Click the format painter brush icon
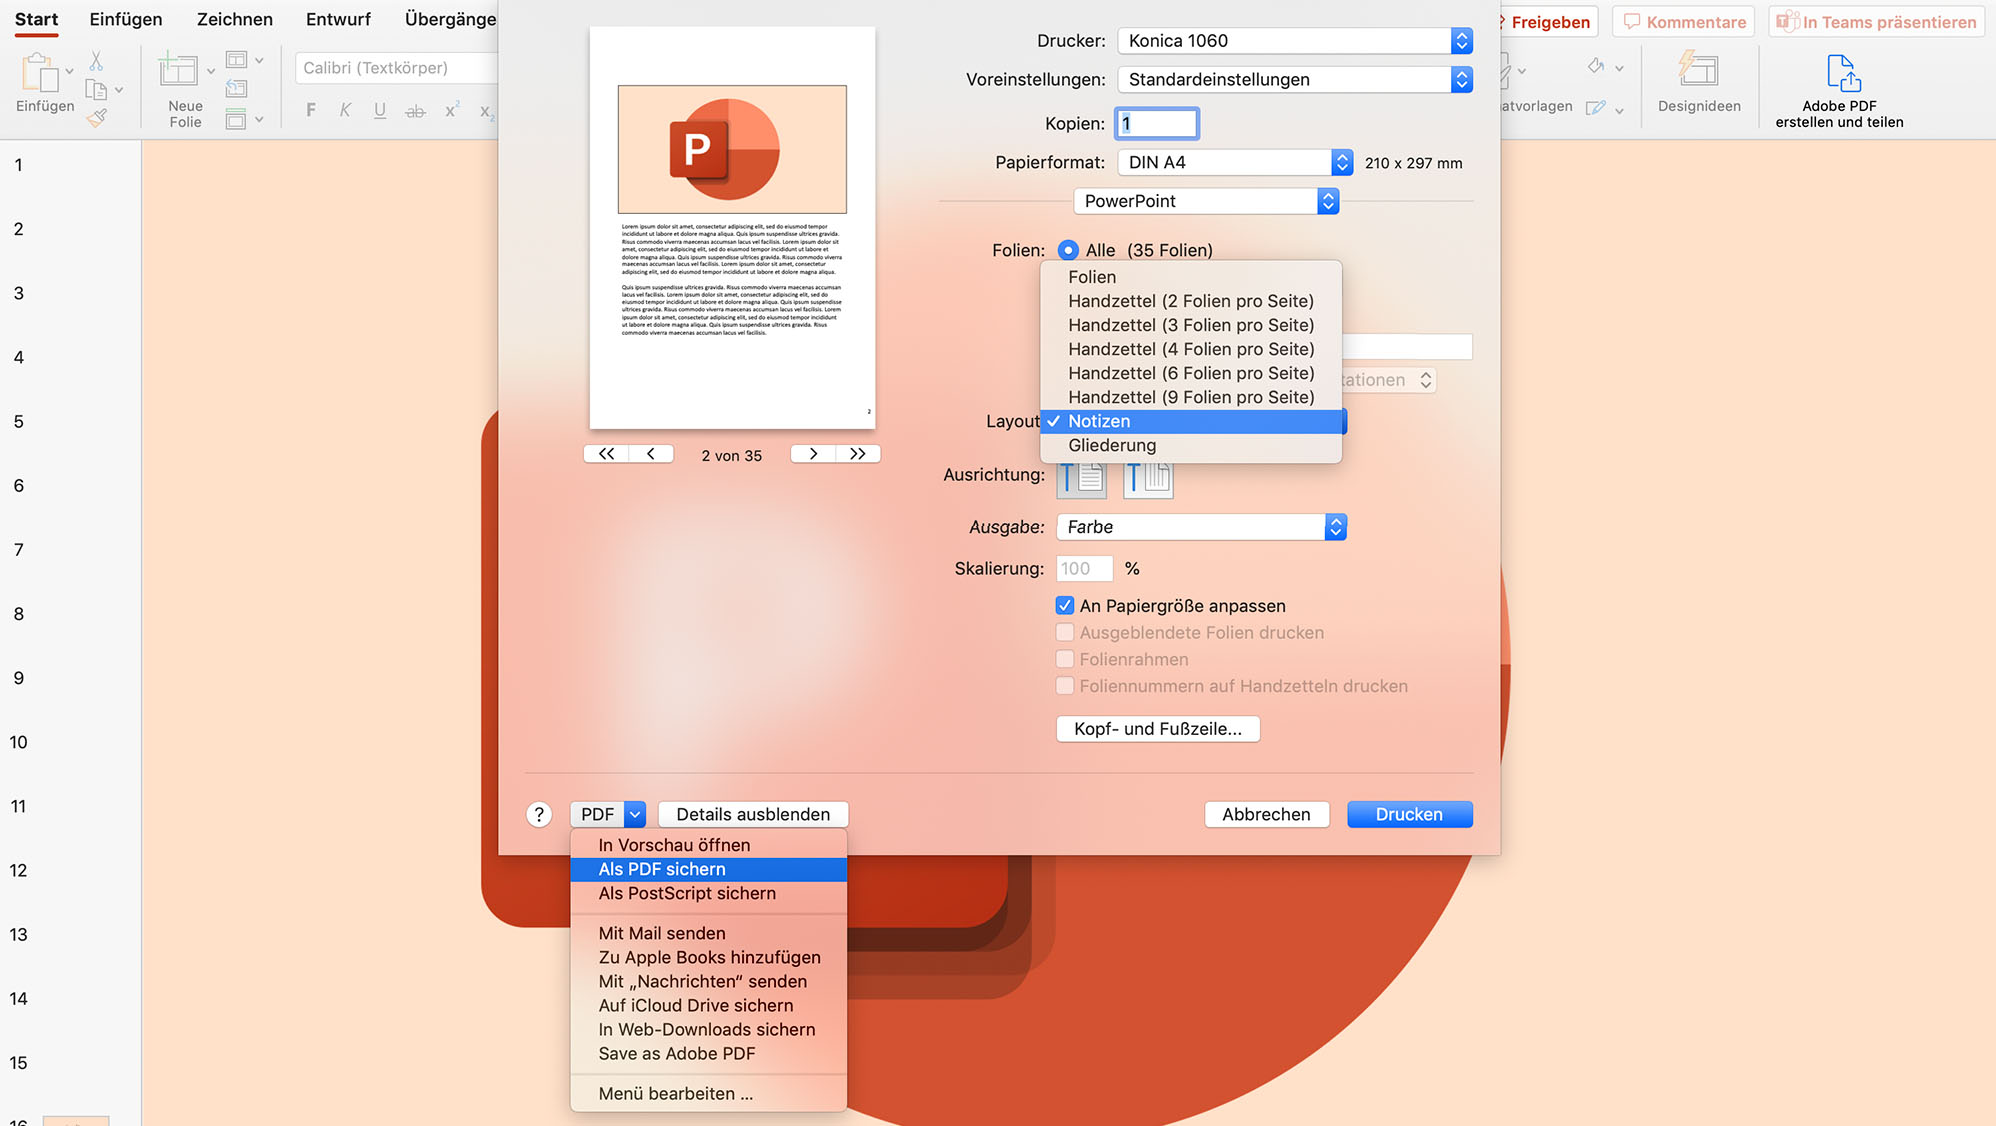The image size is (1996, 1126). tap(96, 118)
